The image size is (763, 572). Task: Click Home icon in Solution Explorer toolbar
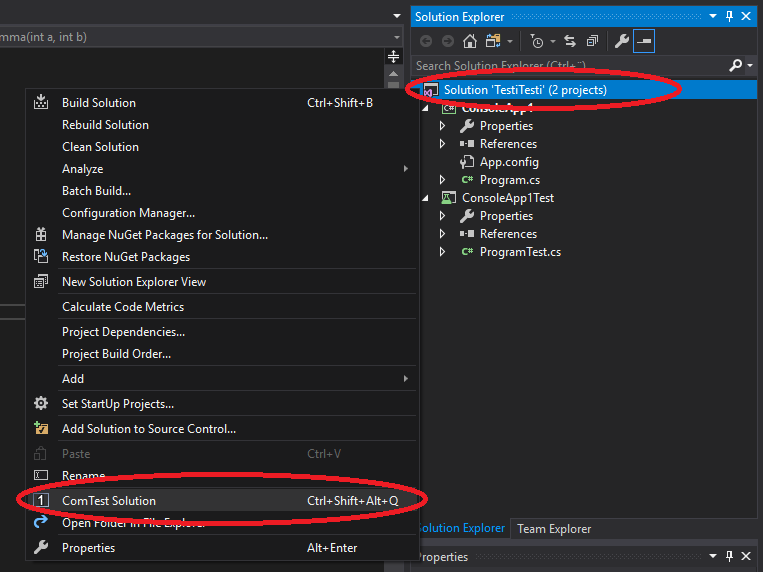tap(470, 41)
